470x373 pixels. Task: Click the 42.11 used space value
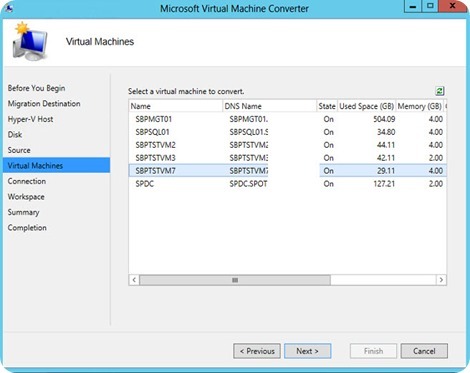(386, 158)
